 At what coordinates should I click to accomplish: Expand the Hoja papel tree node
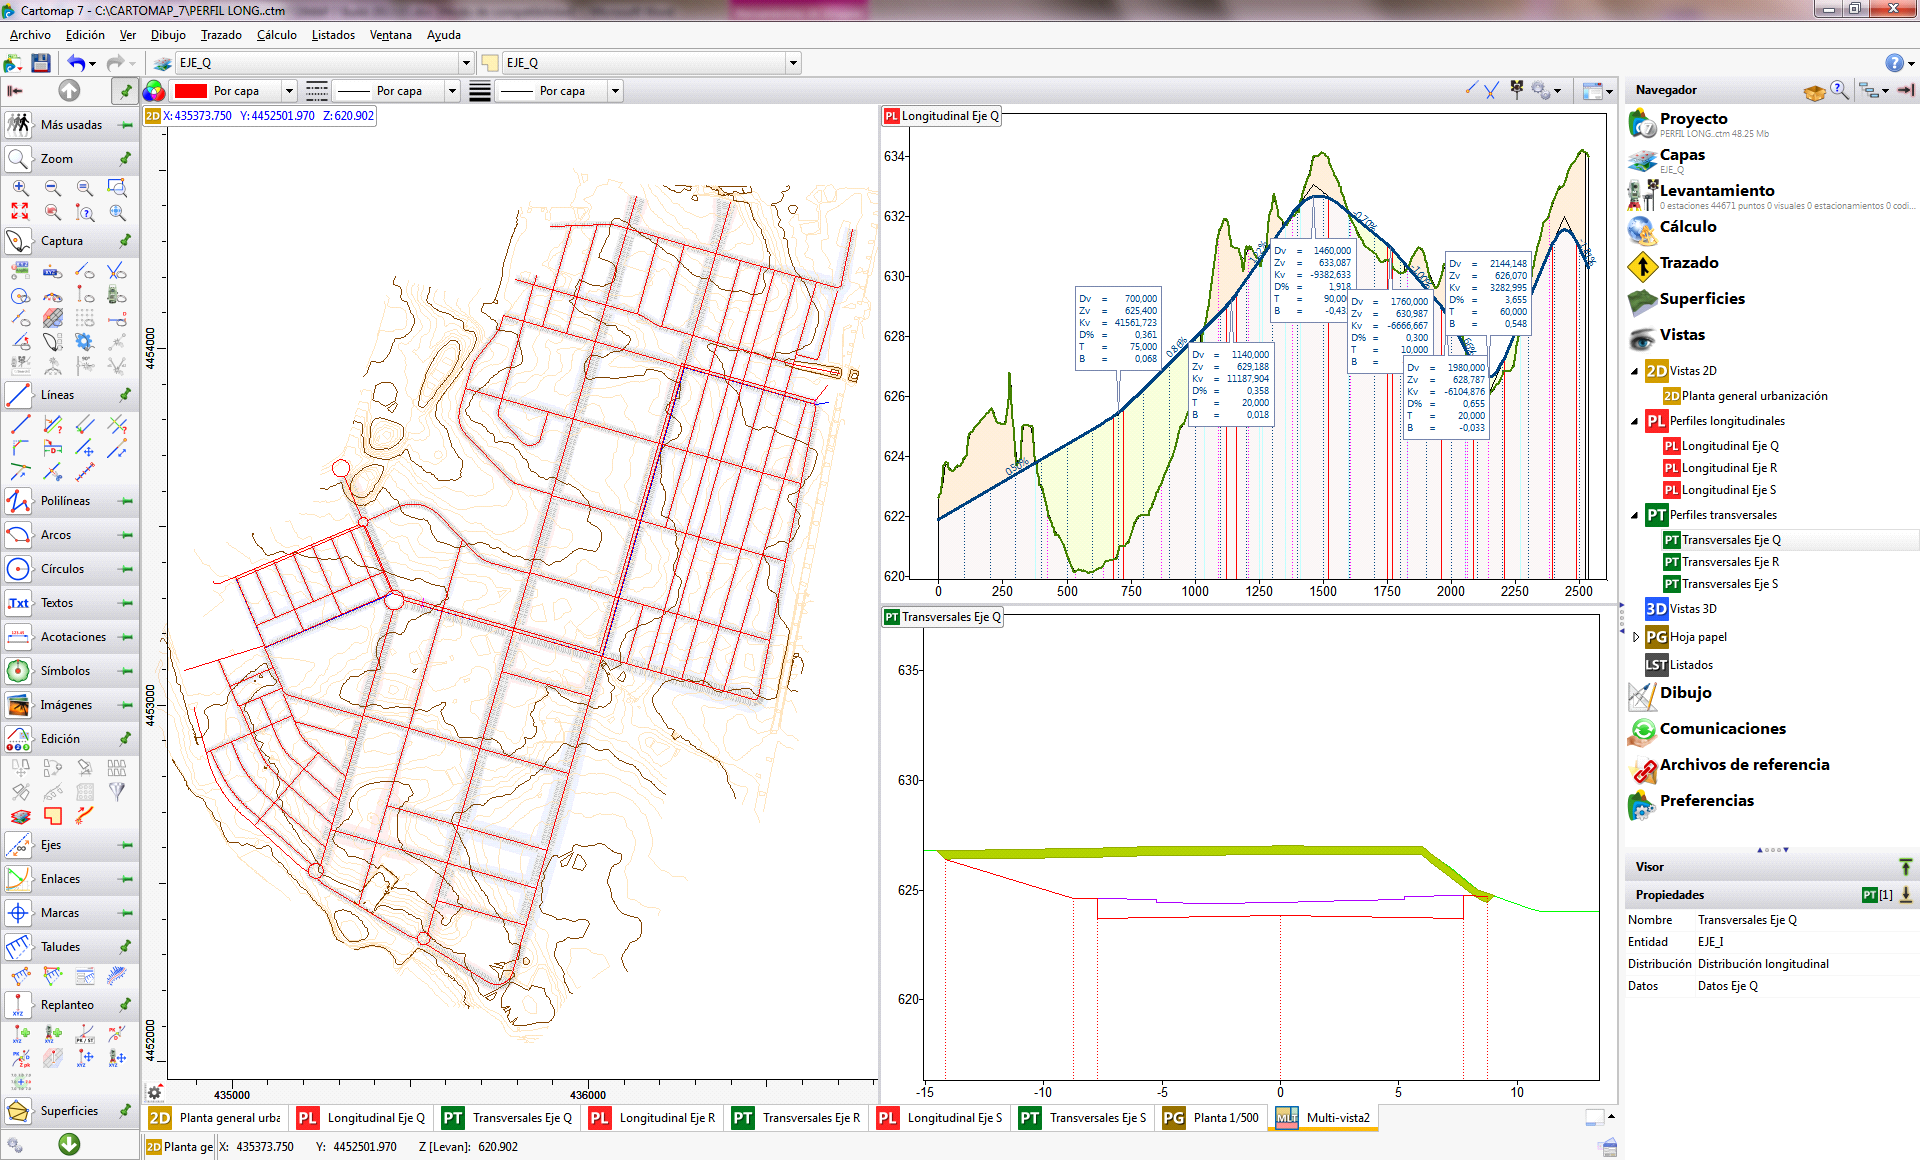tap(1636, 637)
